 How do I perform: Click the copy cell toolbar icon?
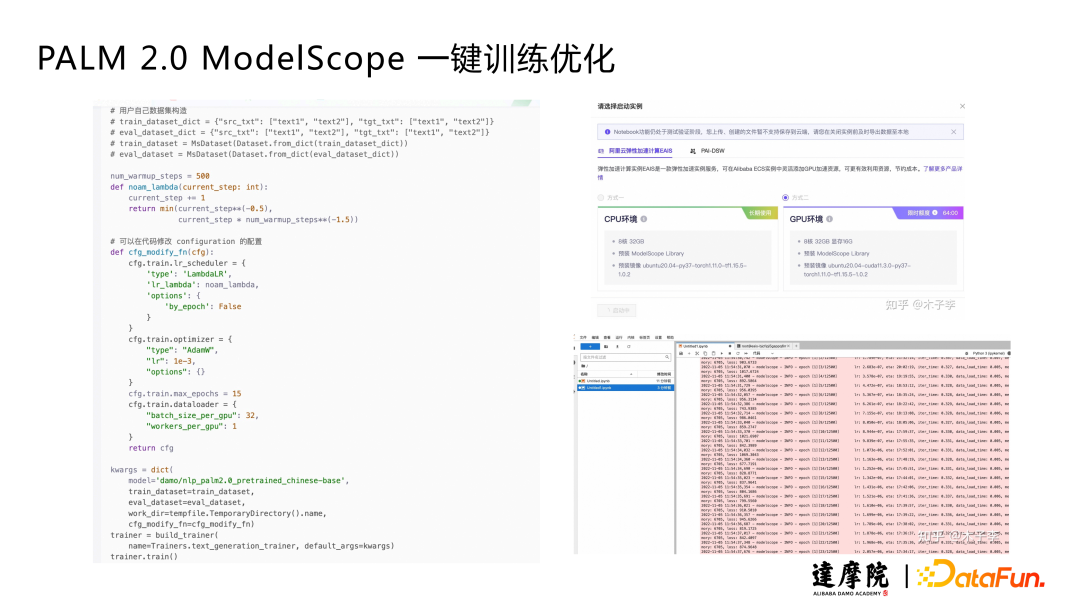pos(705,353)
